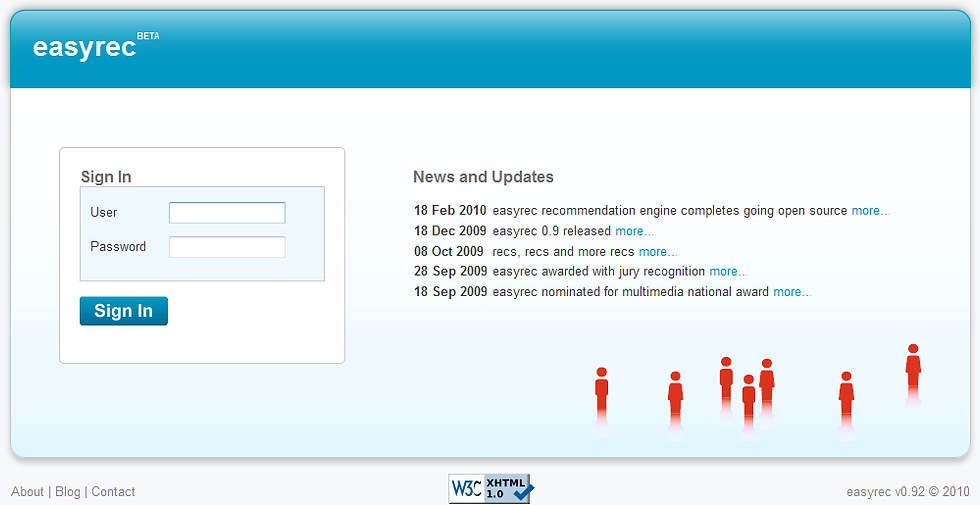Click the Sign In button
The width and height of the screenshot is (980, 505).
(124, 311)
